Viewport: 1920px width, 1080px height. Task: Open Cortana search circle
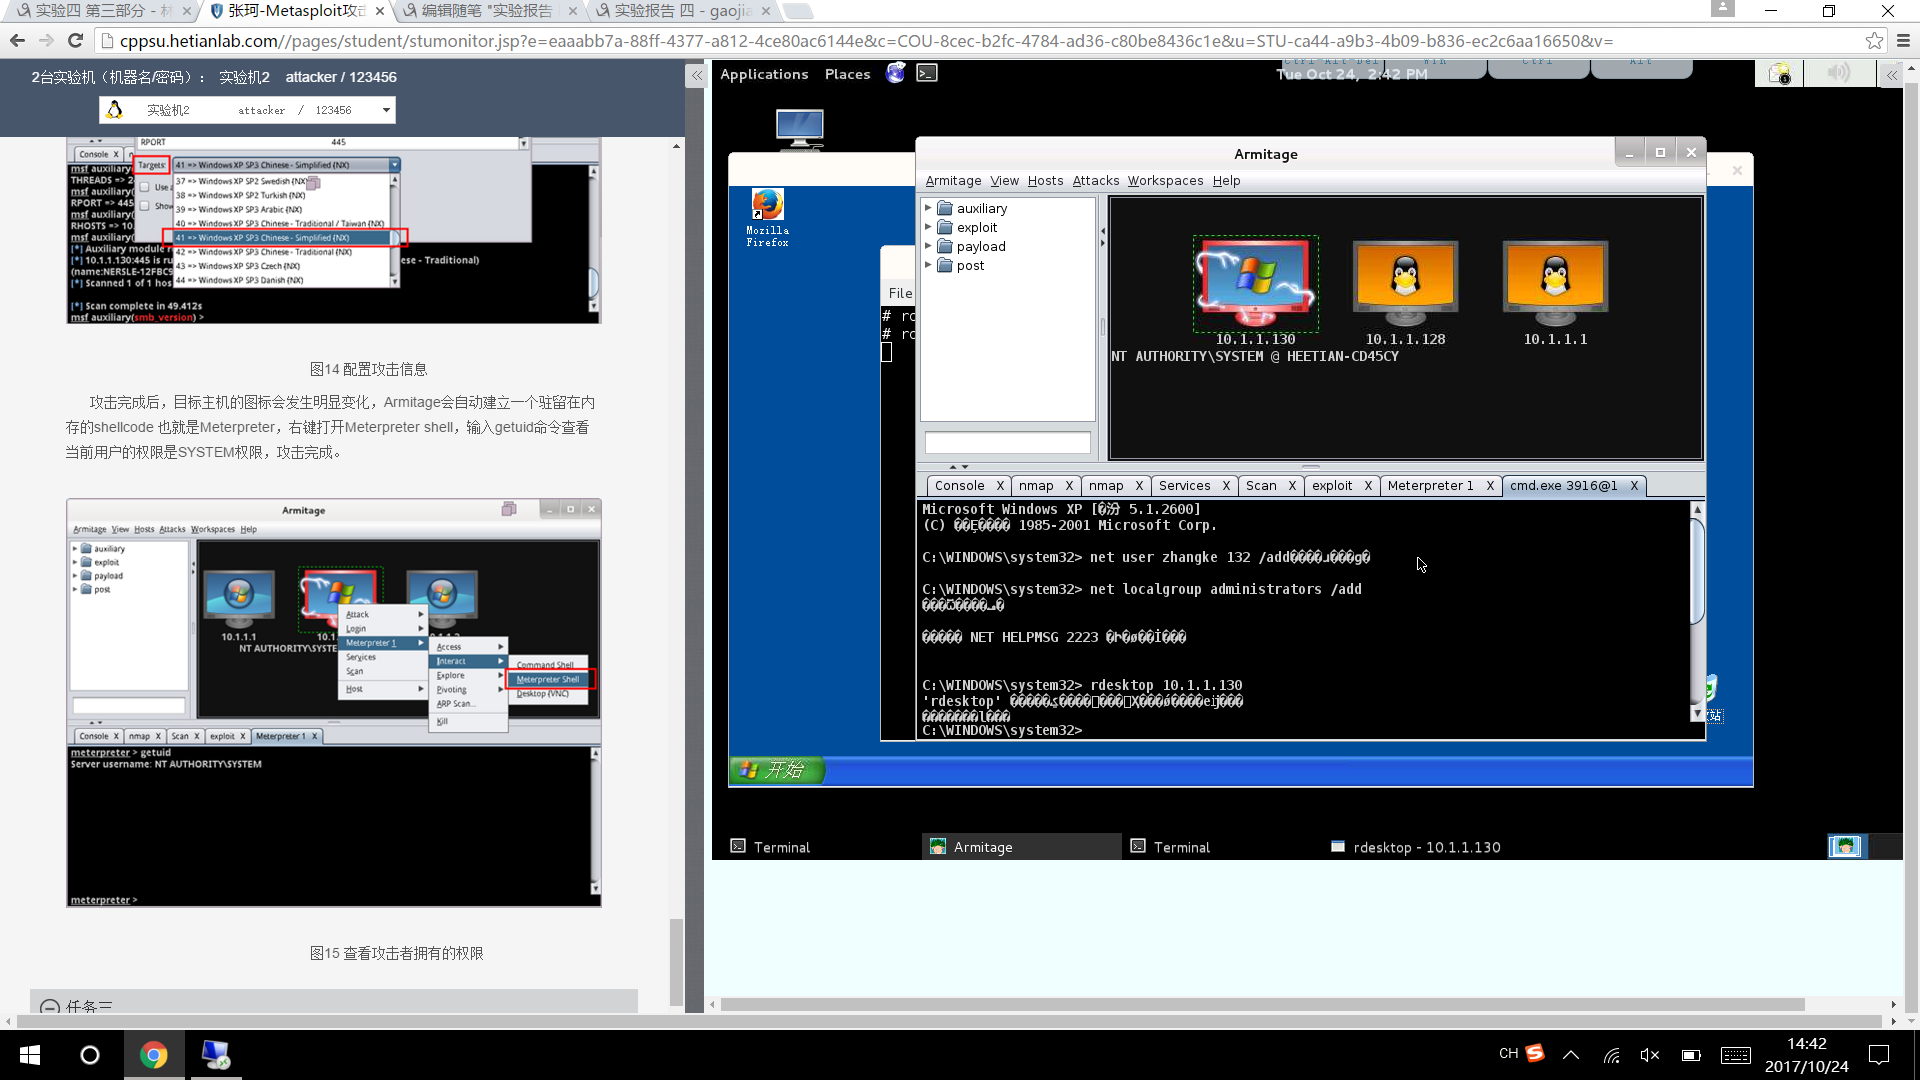tap(90, 1055)
